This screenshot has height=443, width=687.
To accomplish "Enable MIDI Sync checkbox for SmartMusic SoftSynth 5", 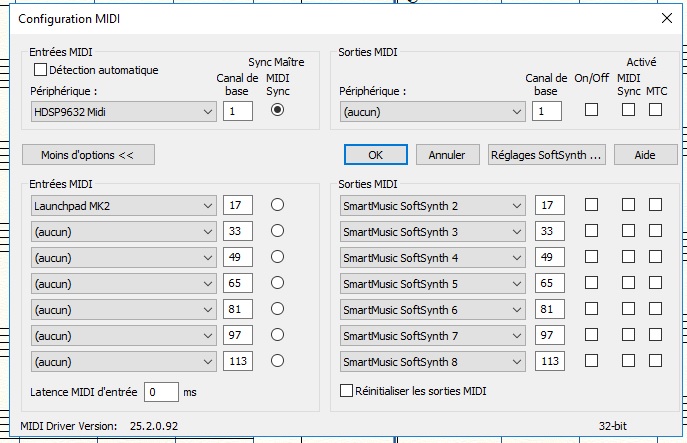I will point(628,283).
